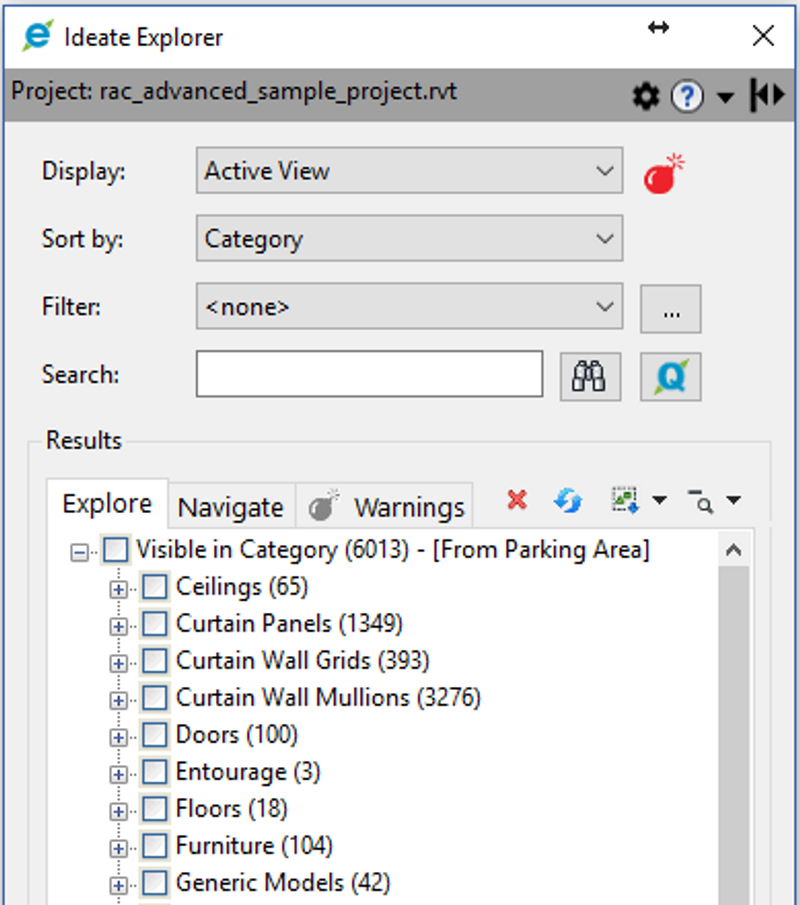Click the select-in-view icon

[625, 500]
